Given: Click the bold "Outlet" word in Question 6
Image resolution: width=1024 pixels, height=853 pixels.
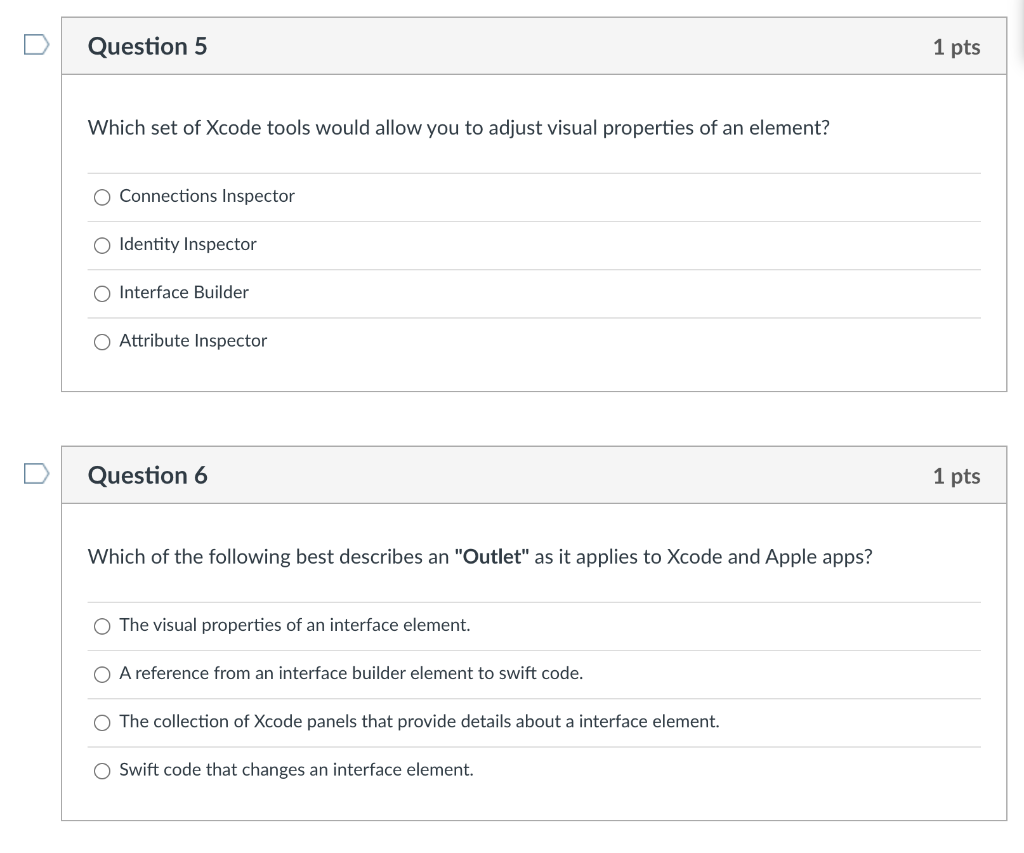Looking at the screenshot, I should click(491, 557).
